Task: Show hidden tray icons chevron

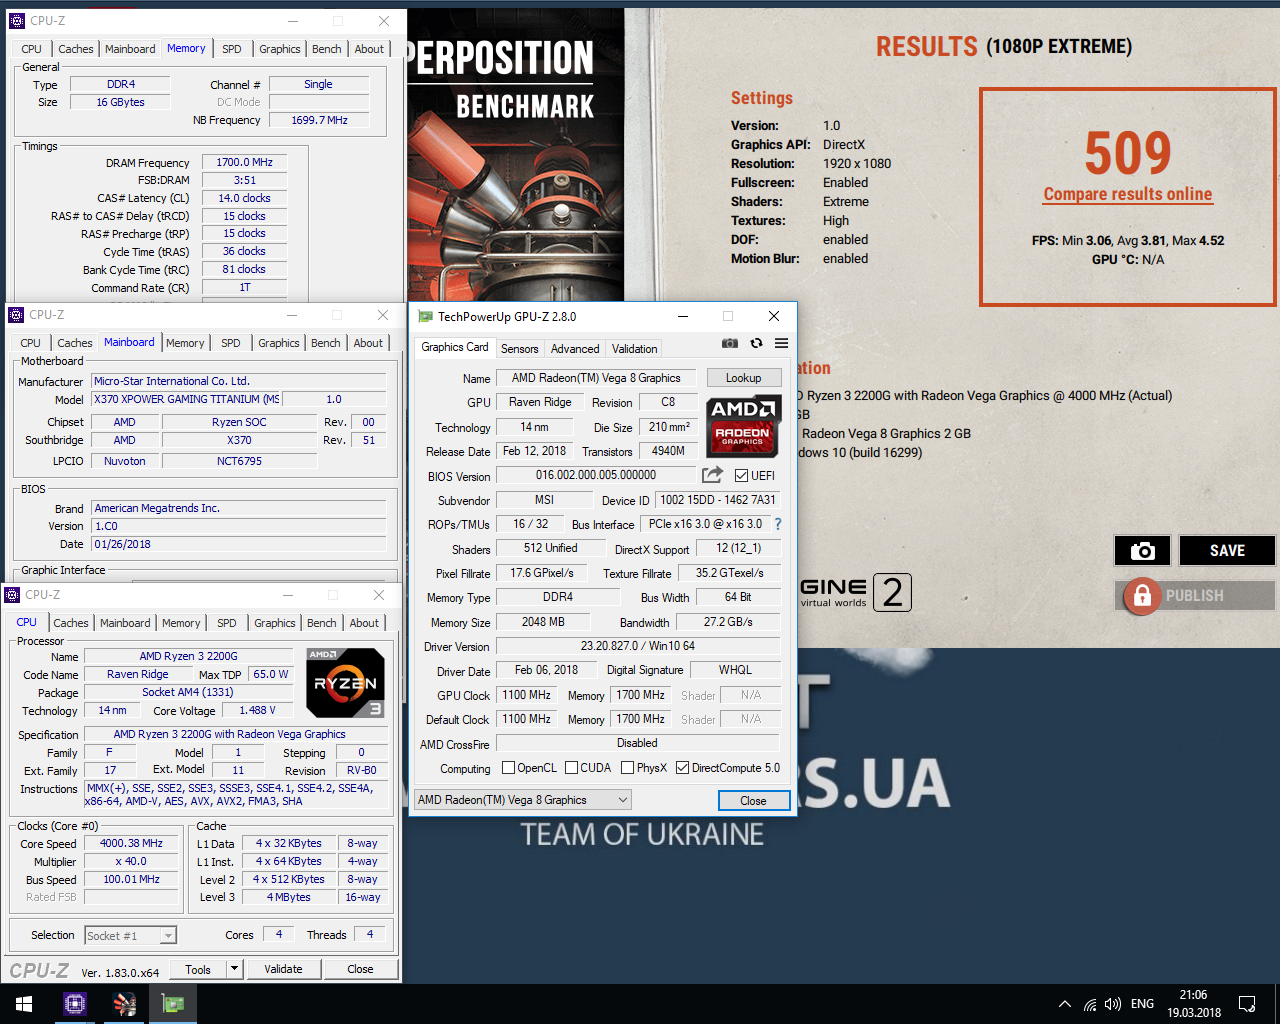Action: [1064, 1004]
